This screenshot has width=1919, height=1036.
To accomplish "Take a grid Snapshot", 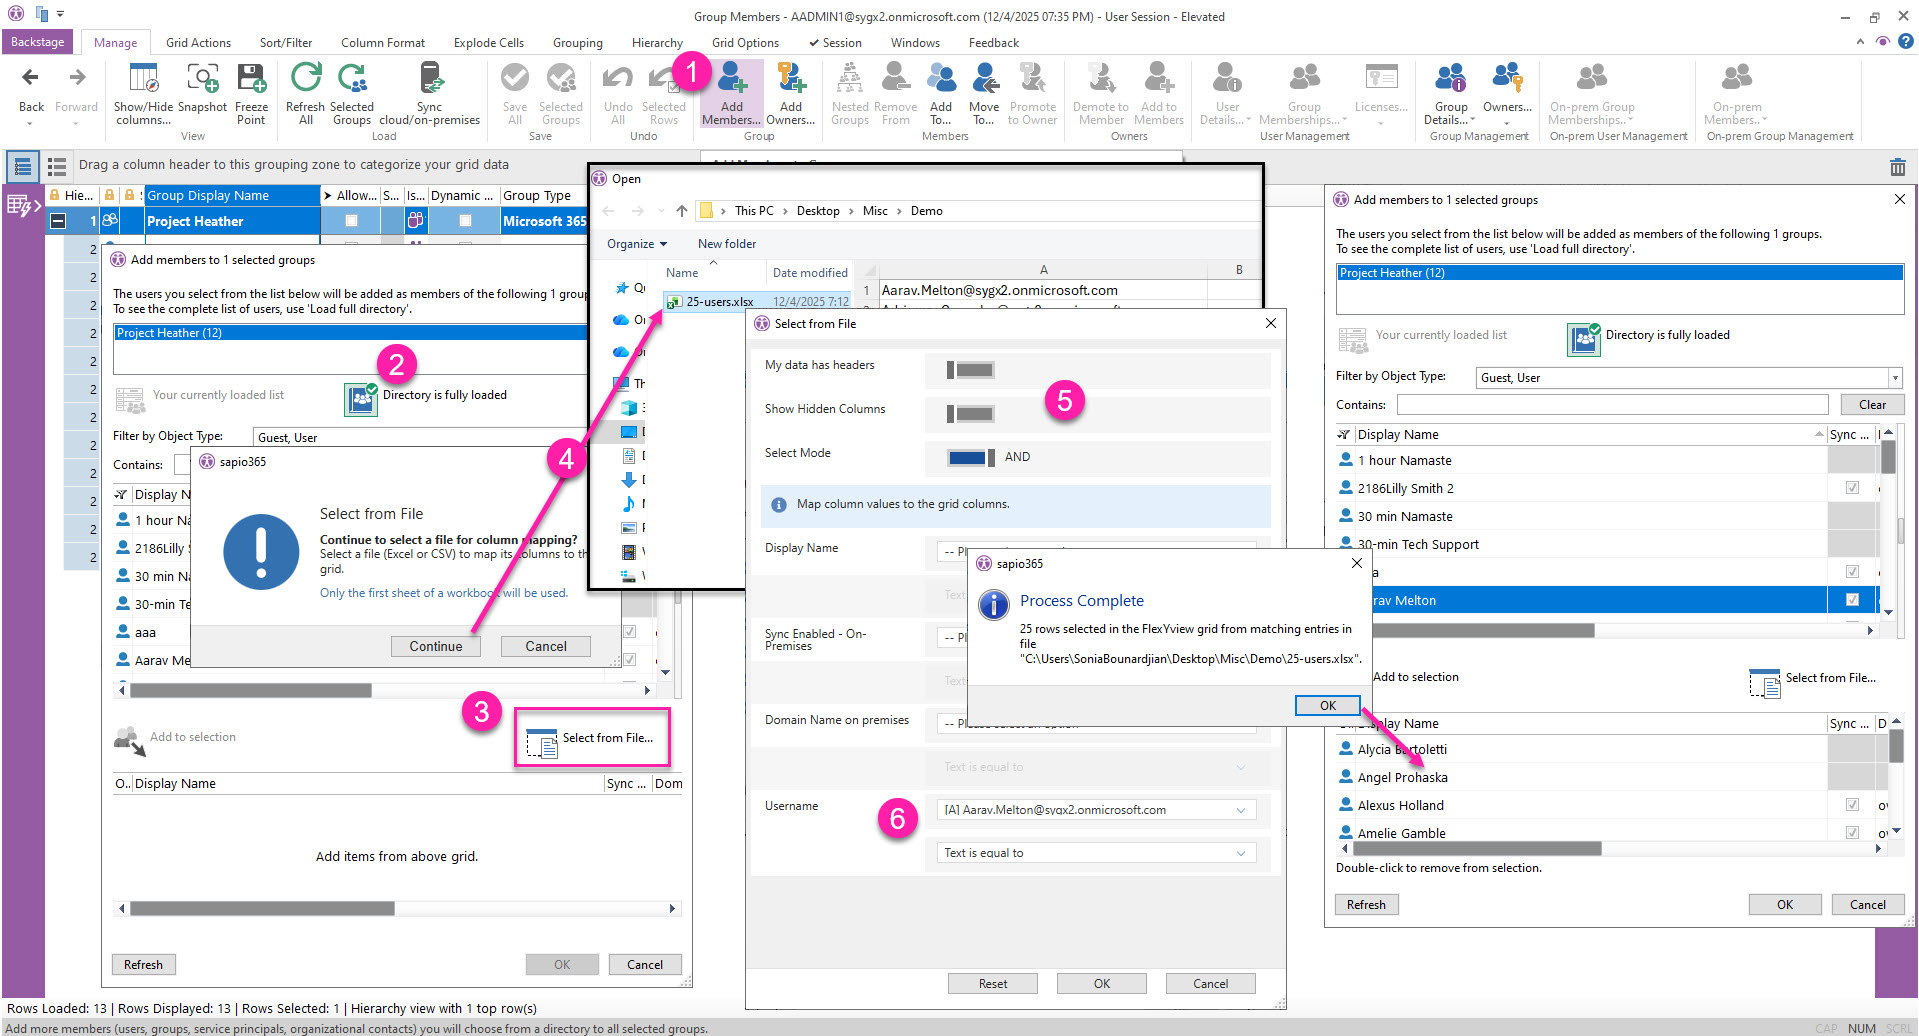I will tap(202, 78).
